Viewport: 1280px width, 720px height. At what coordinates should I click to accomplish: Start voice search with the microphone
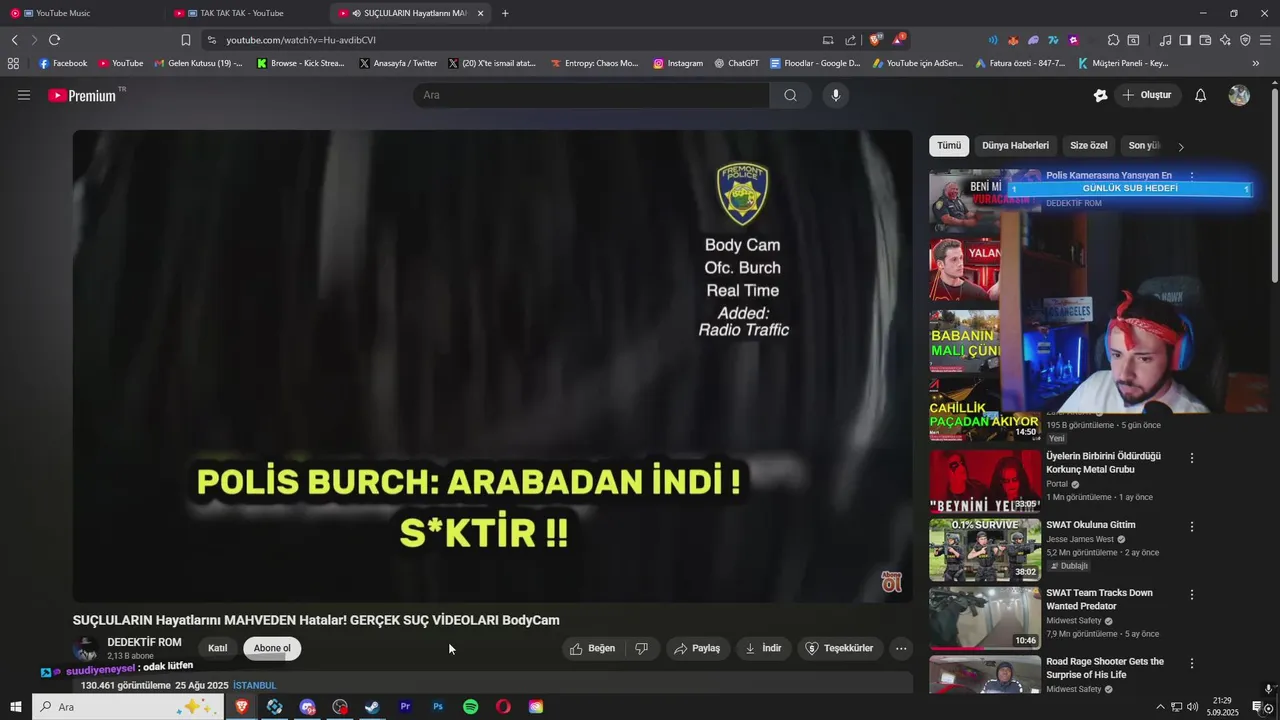tap(836, 95)
